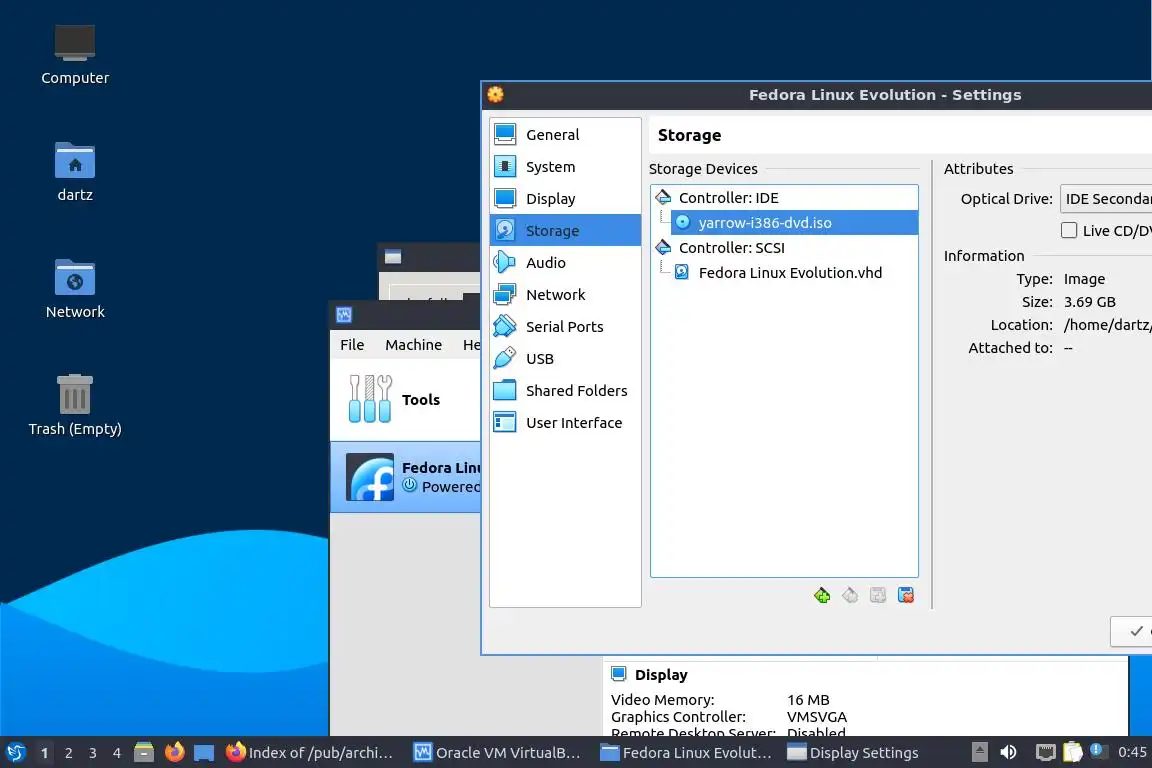Click the VirtualBox Manager title bar icon

(x=344, y=315)
